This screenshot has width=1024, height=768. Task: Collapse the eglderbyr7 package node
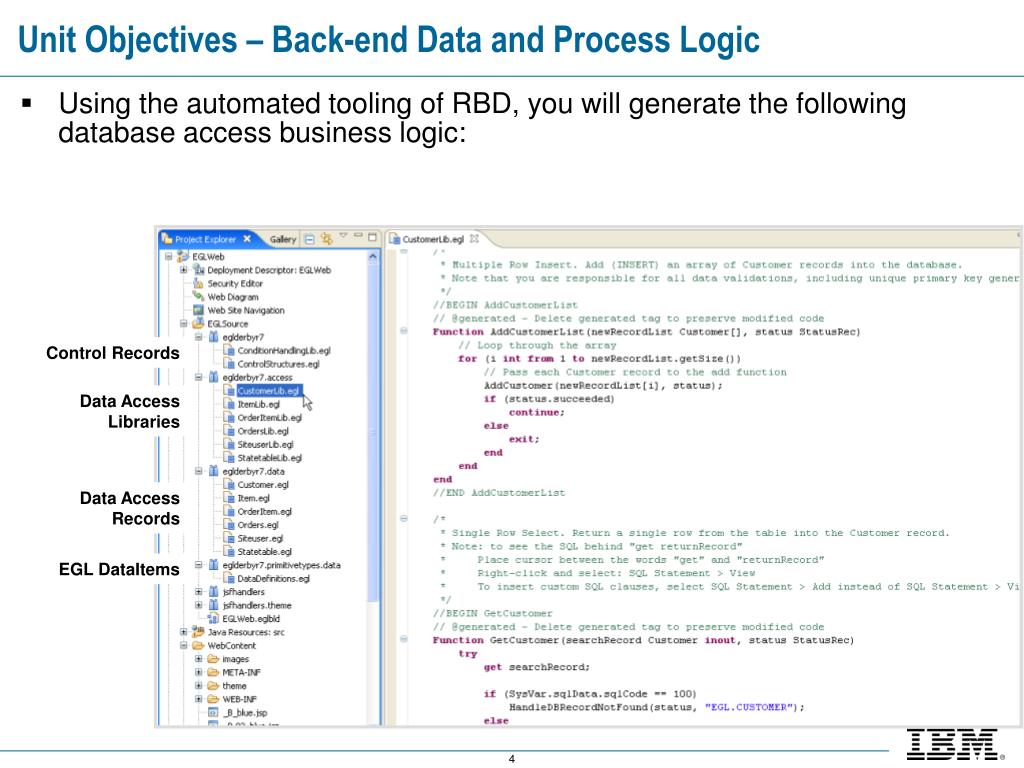(199, 337)
